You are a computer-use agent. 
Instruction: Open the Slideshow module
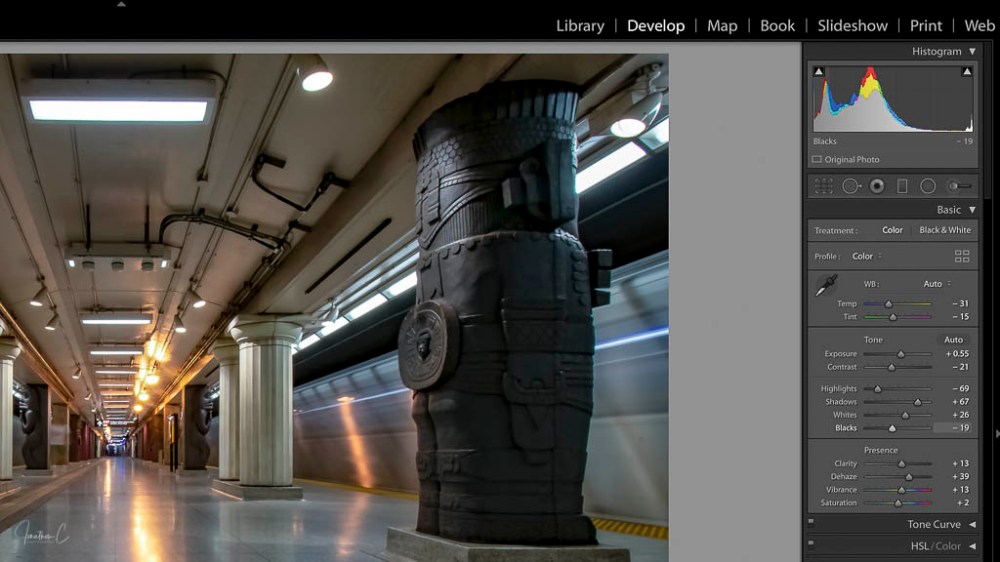[852, 26]
